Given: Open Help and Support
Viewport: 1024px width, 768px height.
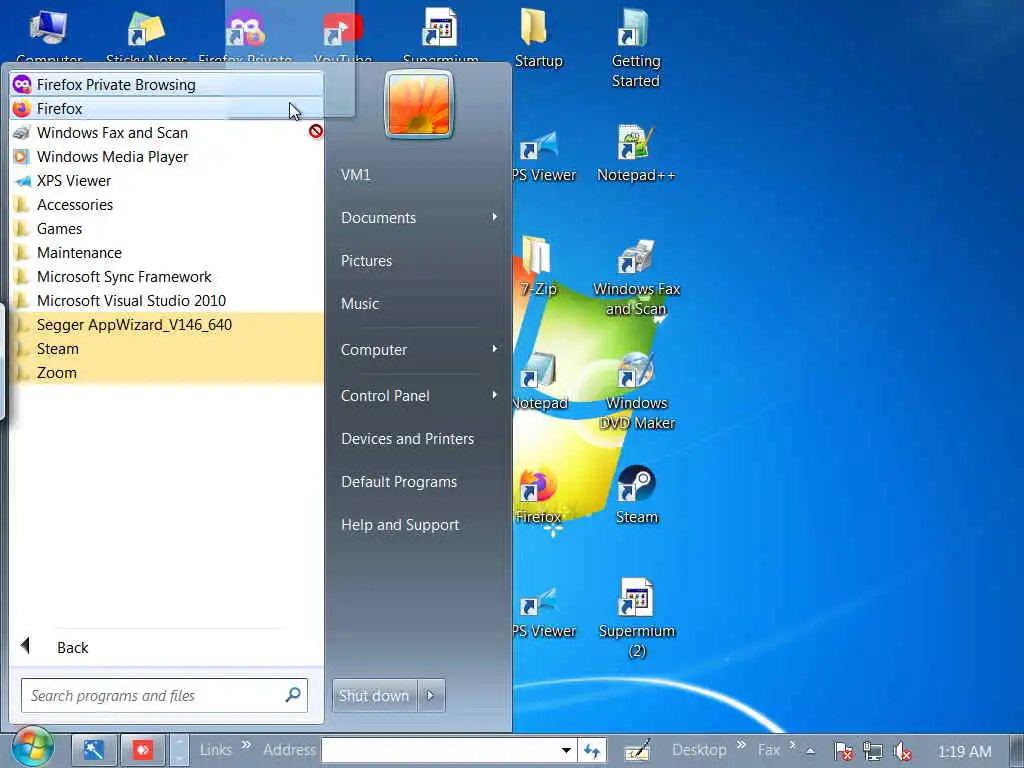Looking at the screenshot, I should click(400, 525).
